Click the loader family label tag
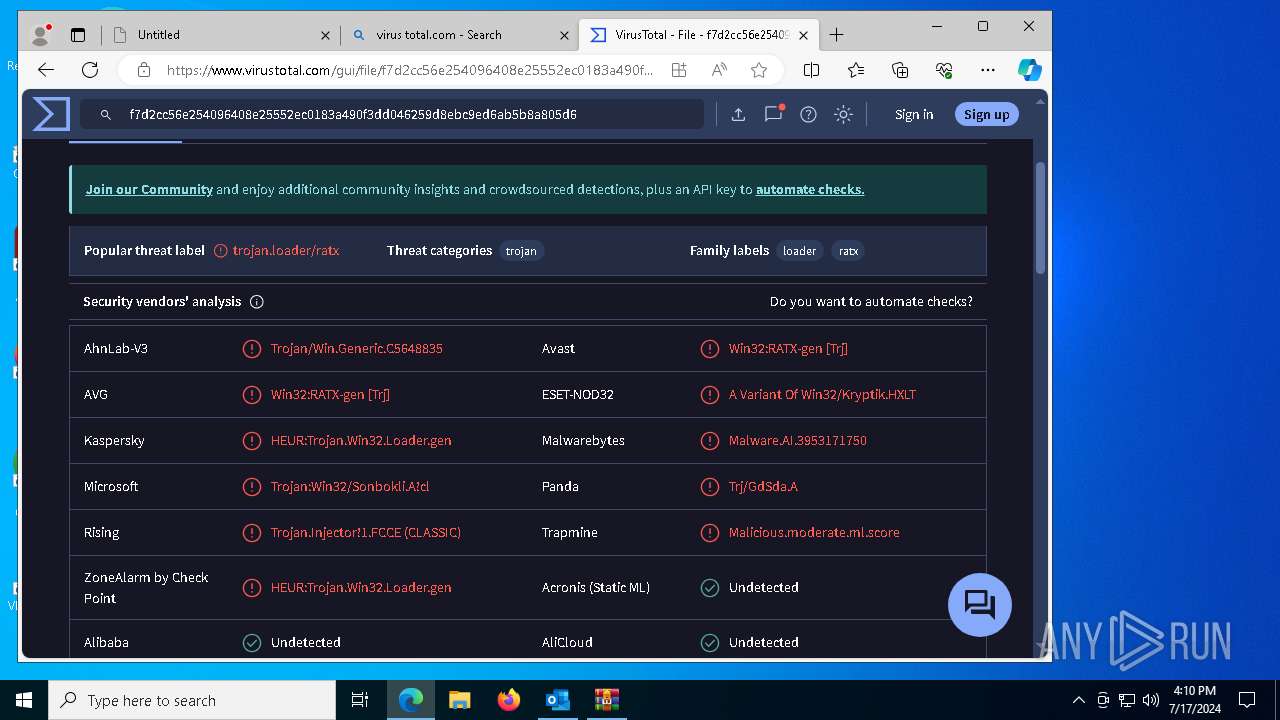This screenshot has height=720, width=1280. [x=799, y=251]
